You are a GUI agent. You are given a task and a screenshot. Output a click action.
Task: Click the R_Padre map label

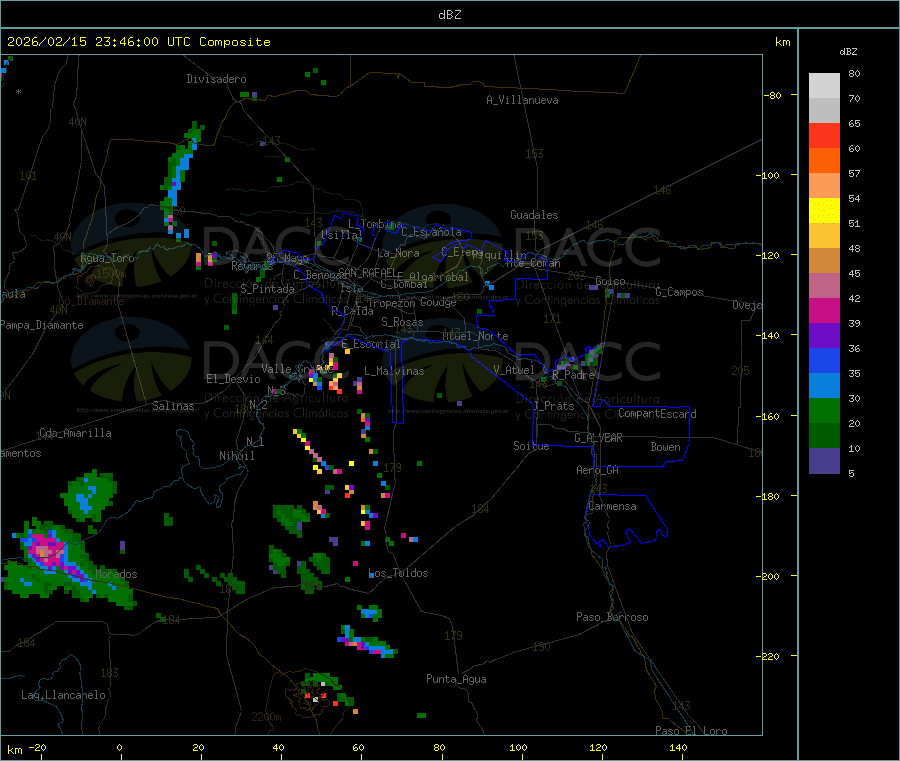tap(573, 375)
